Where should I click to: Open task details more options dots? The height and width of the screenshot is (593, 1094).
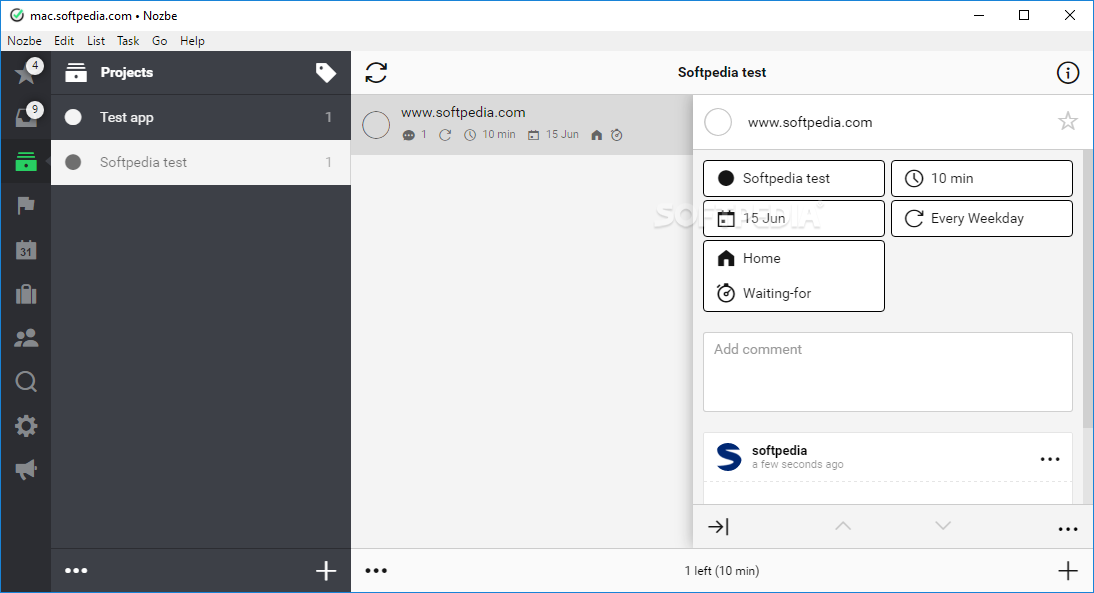pos(1067,529)
